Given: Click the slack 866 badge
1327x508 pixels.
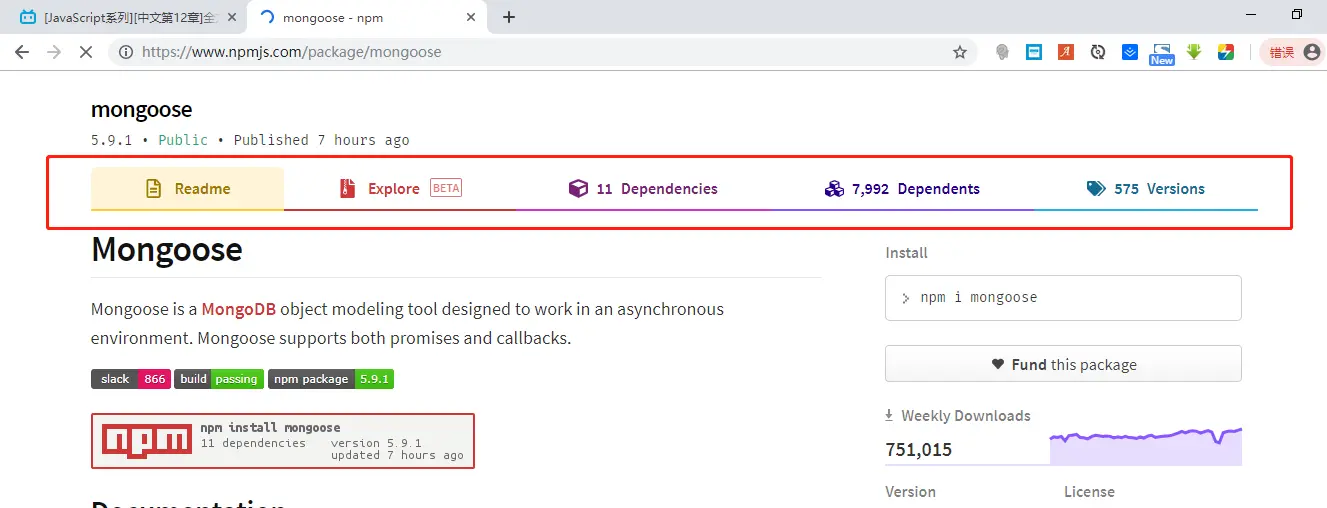Looking at the screenshot, I should (x=131, y=379).
